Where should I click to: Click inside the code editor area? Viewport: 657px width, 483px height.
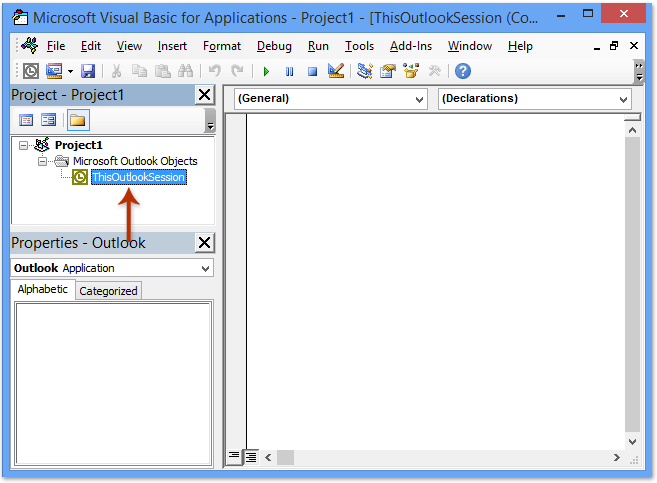(x=435, y=282)
